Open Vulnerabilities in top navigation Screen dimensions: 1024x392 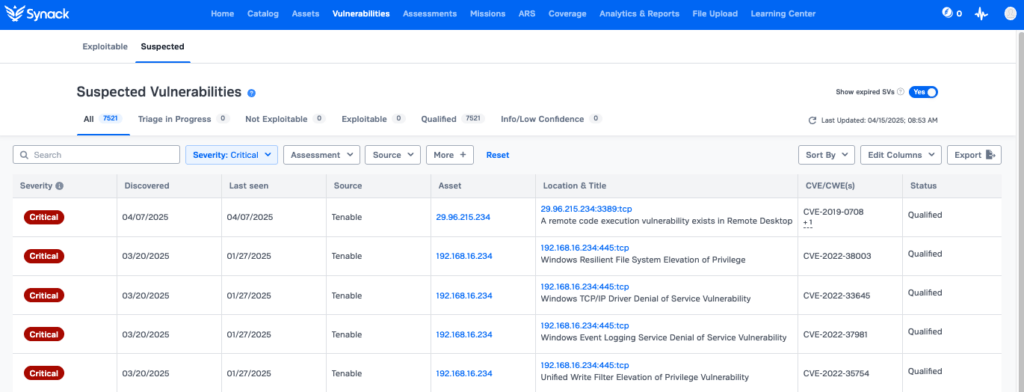click(x=361, y=14)
